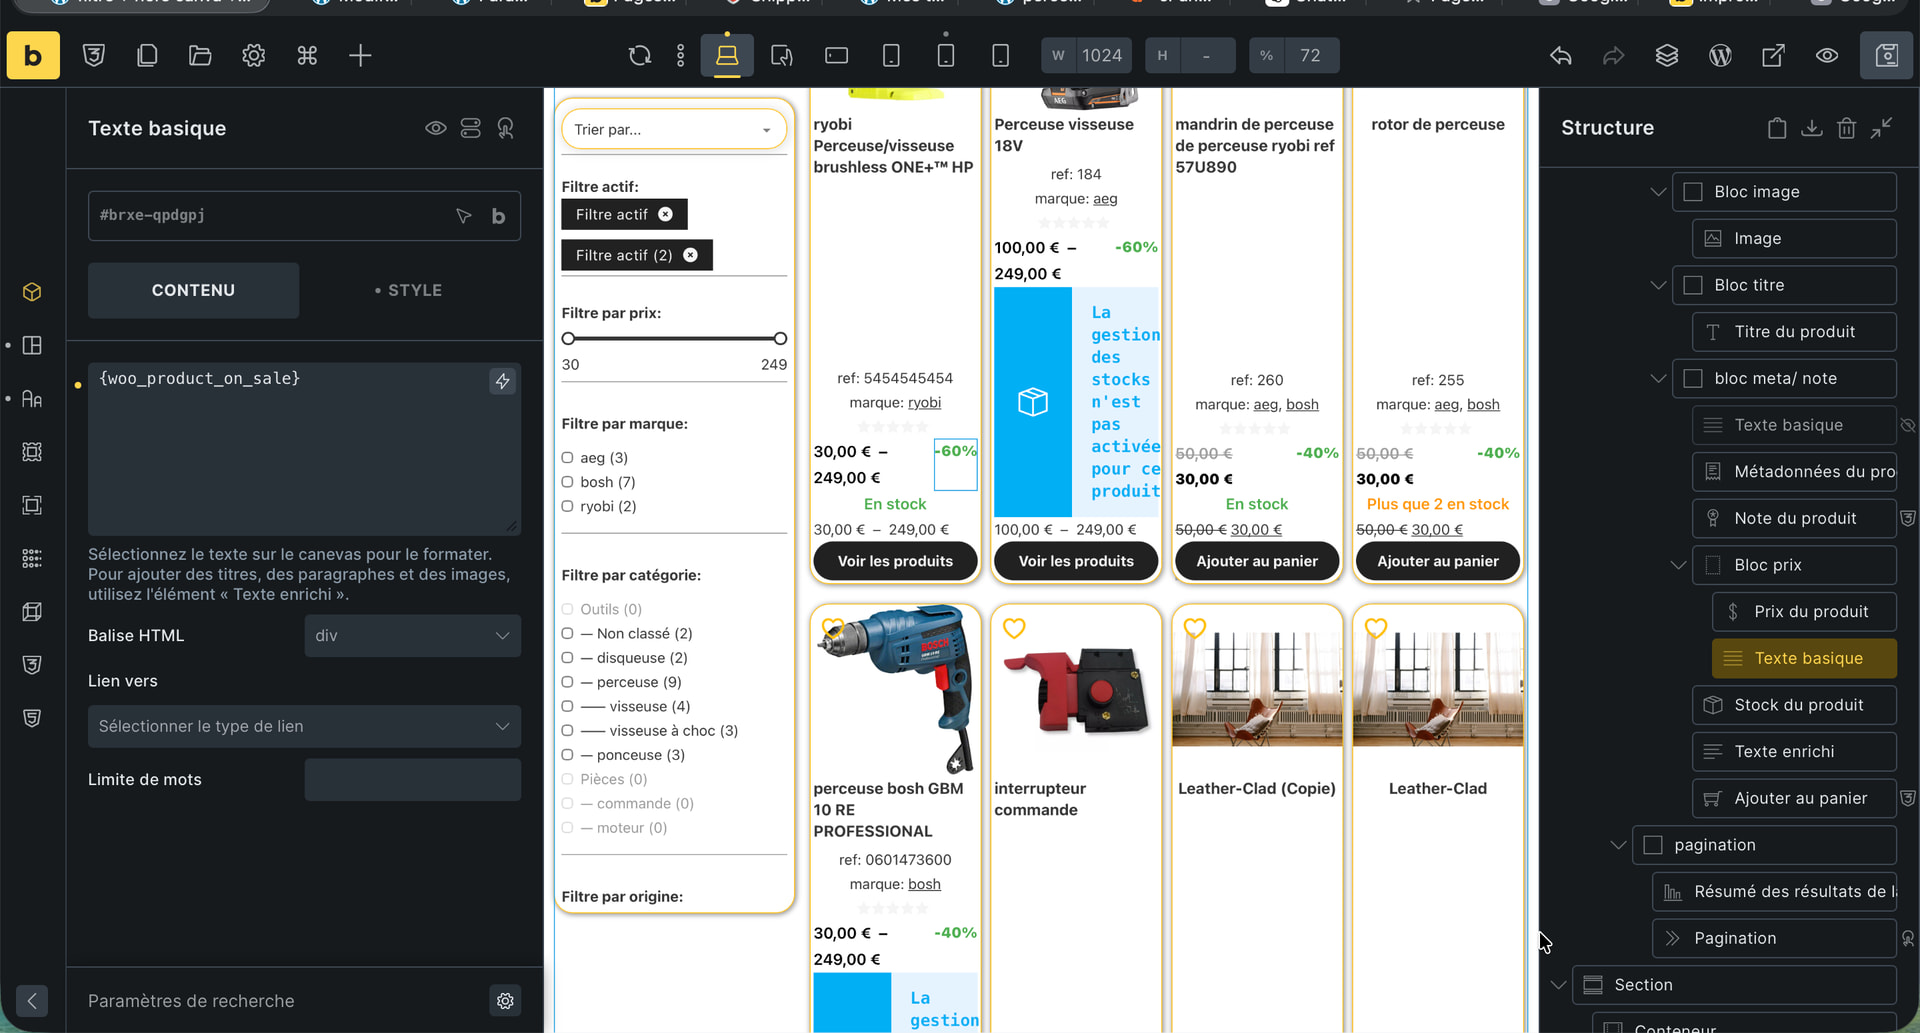Click the plus icon to add element
The height and width of the screenshot is (1033, 1920).
click(360, 56)
